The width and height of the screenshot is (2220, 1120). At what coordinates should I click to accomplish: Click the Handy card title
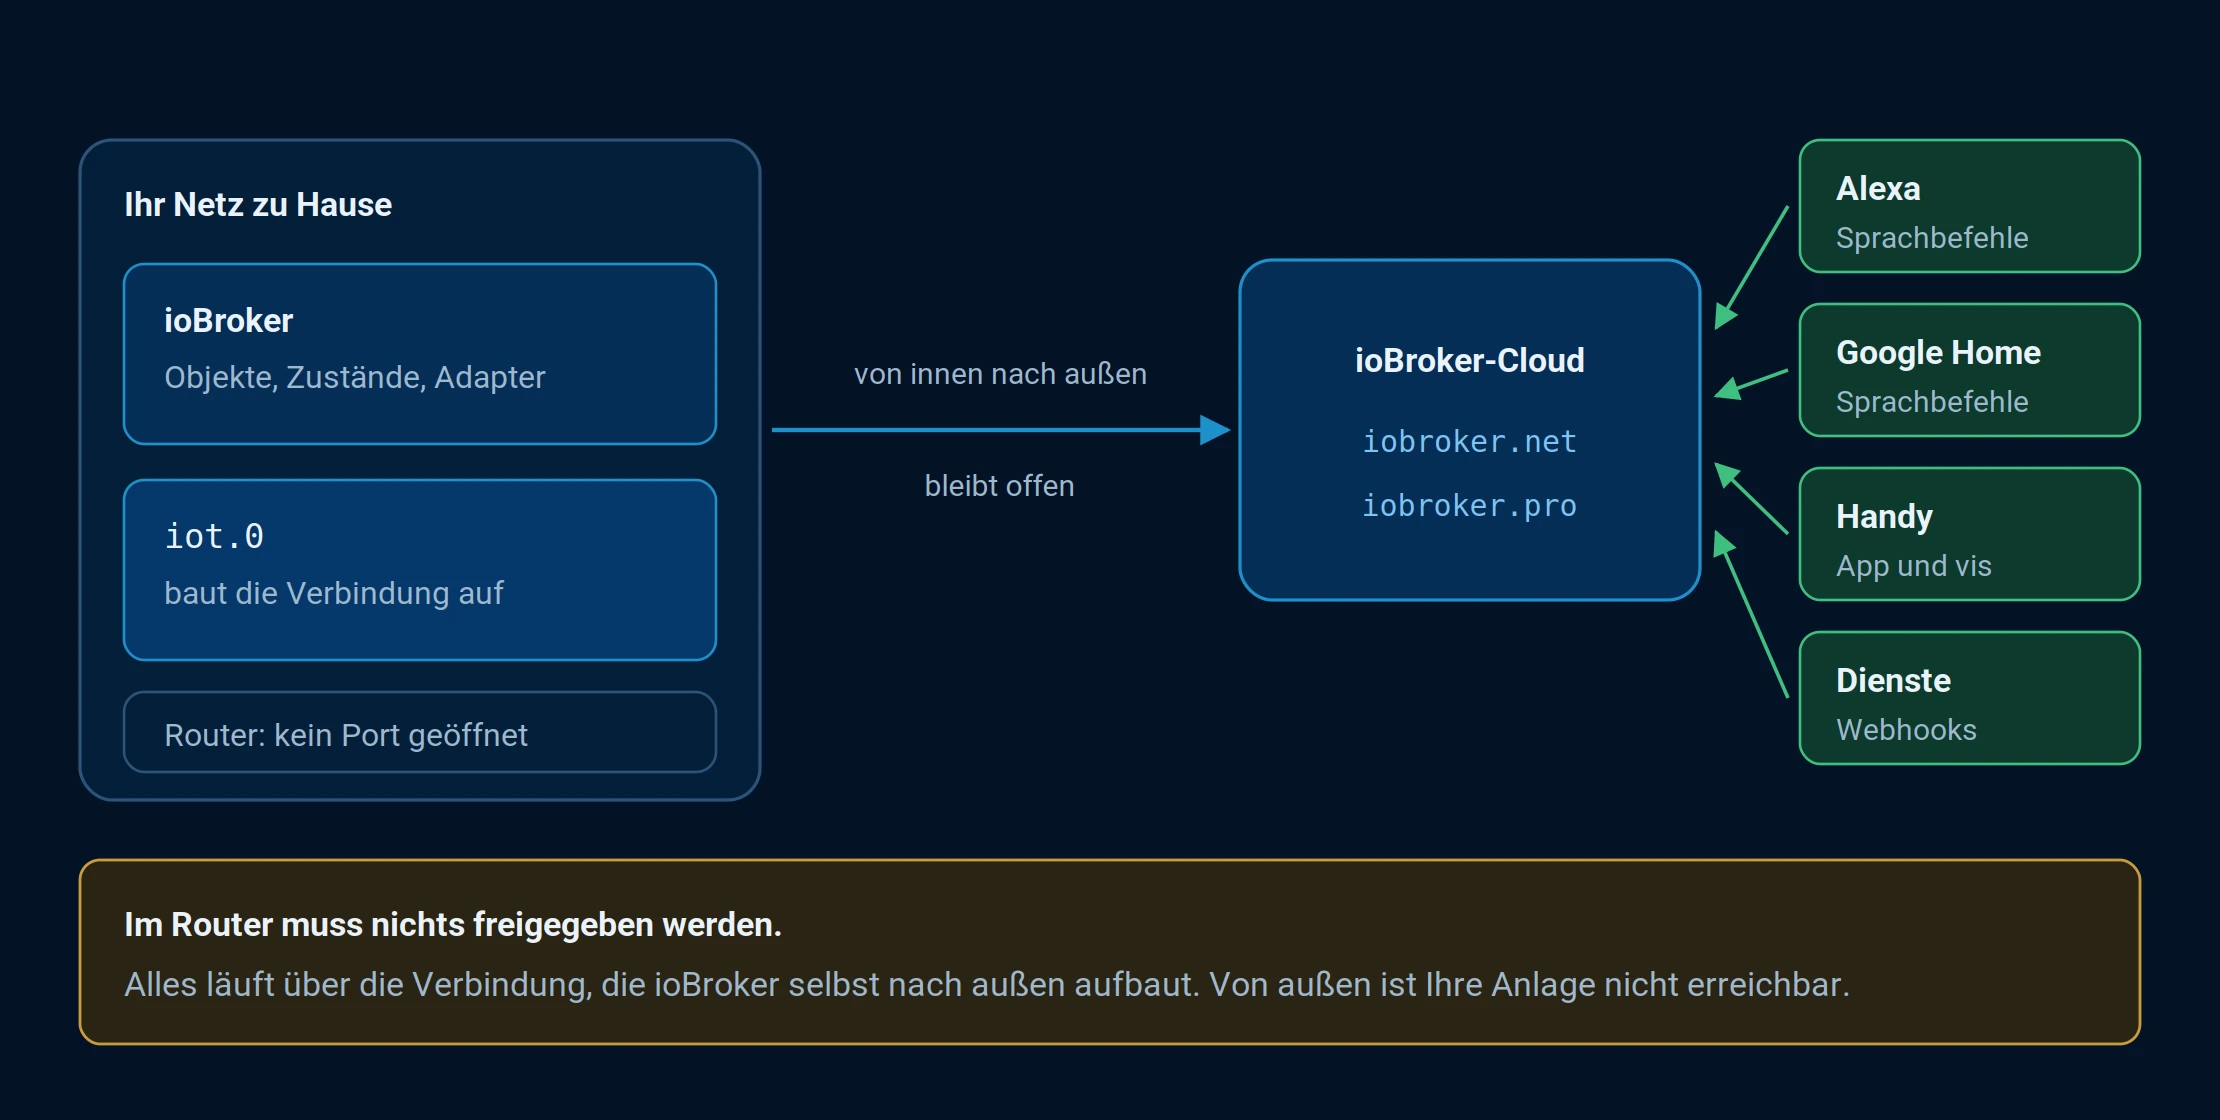[x=1884, y=517]
